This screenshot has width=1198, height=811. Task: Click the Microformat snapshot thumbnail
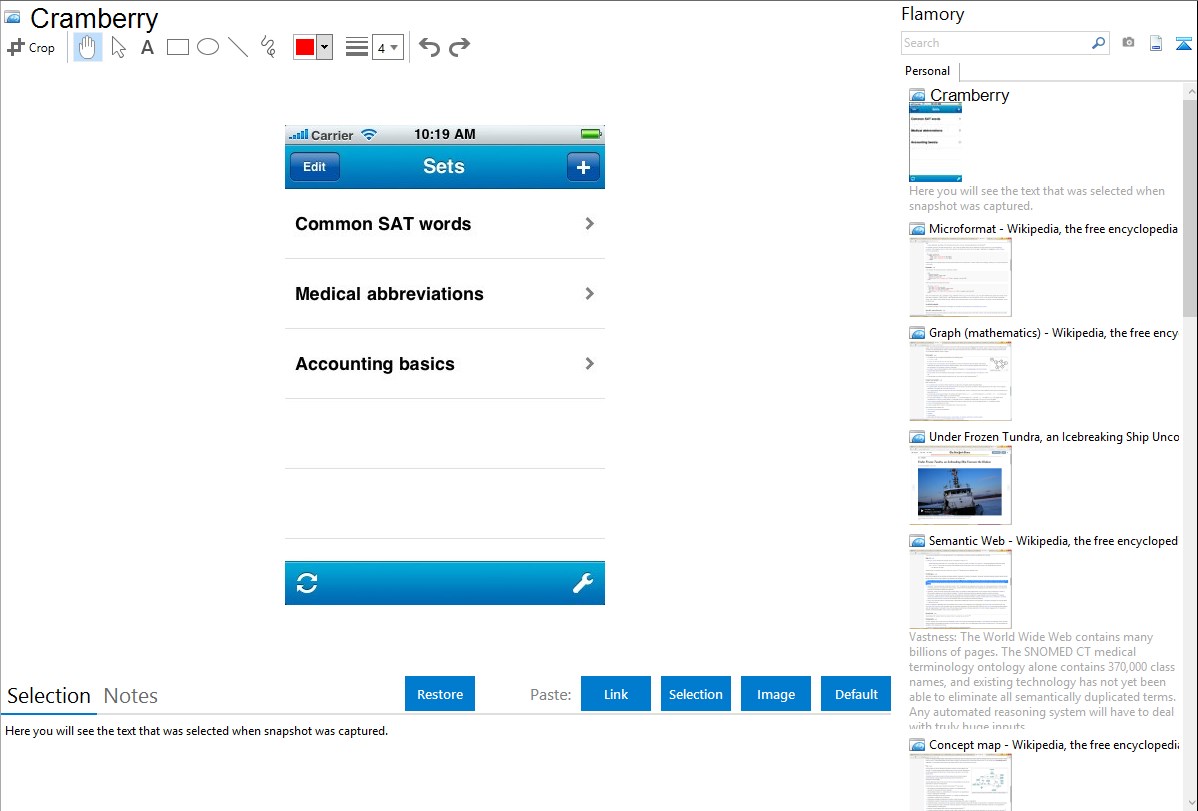(960, 277)
